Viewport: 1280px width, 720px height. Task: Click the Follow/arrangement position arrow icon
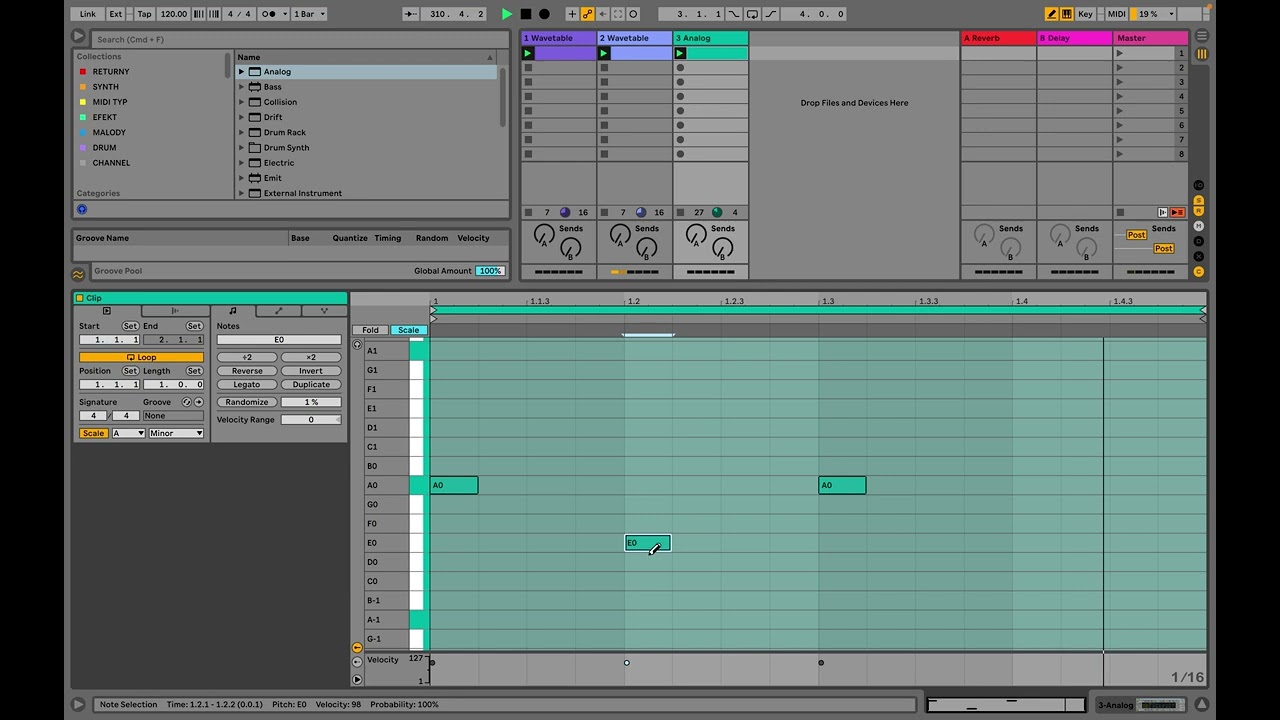point(412,14)
